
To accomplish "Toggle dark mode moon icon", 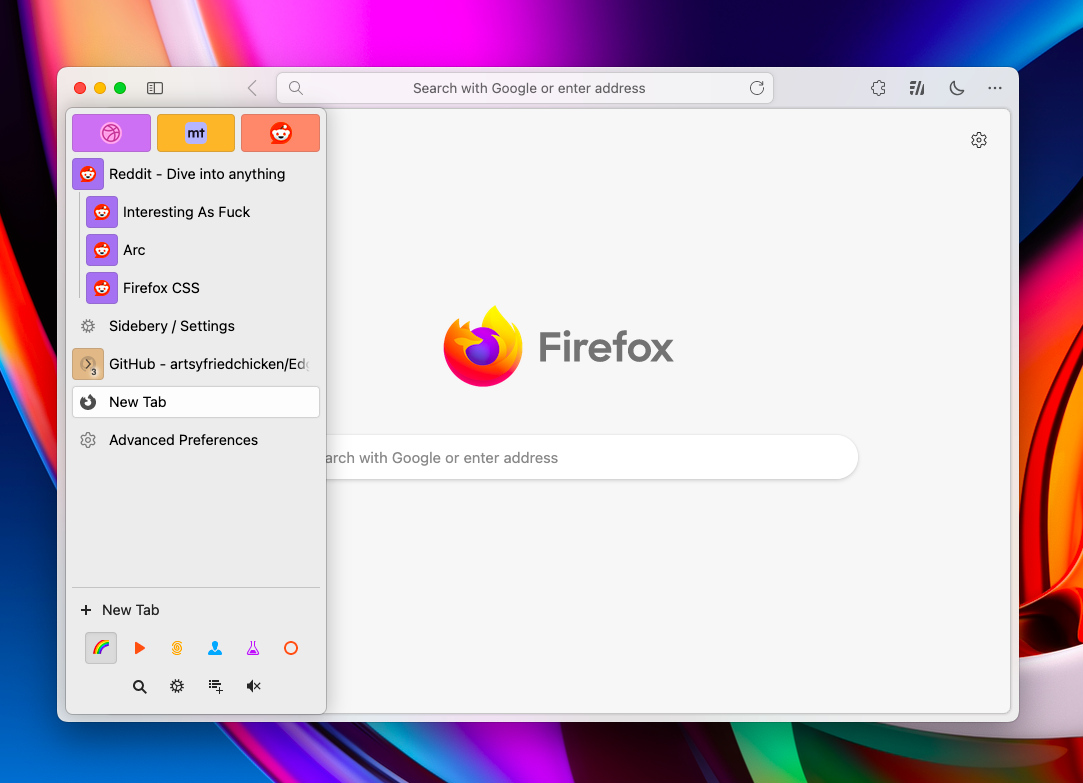I will point(957,88).
